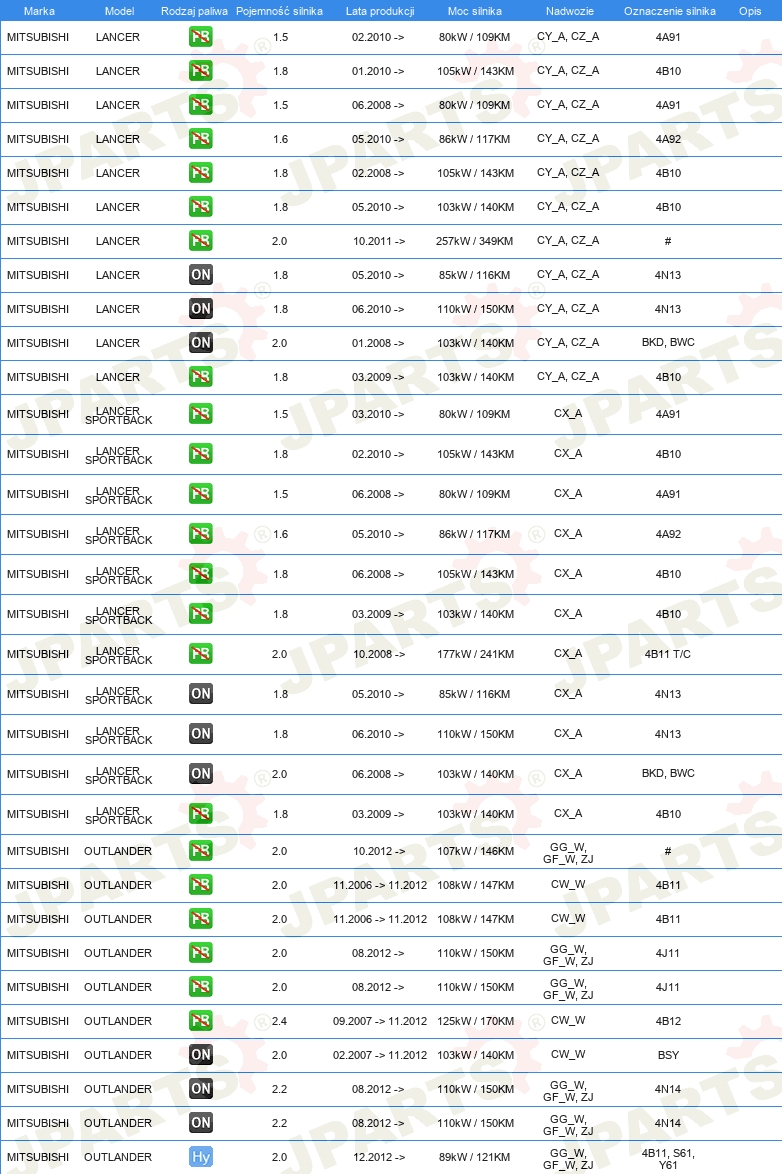
Task: Click the 4B11 T/C engine code
Action: pos(668,654)
